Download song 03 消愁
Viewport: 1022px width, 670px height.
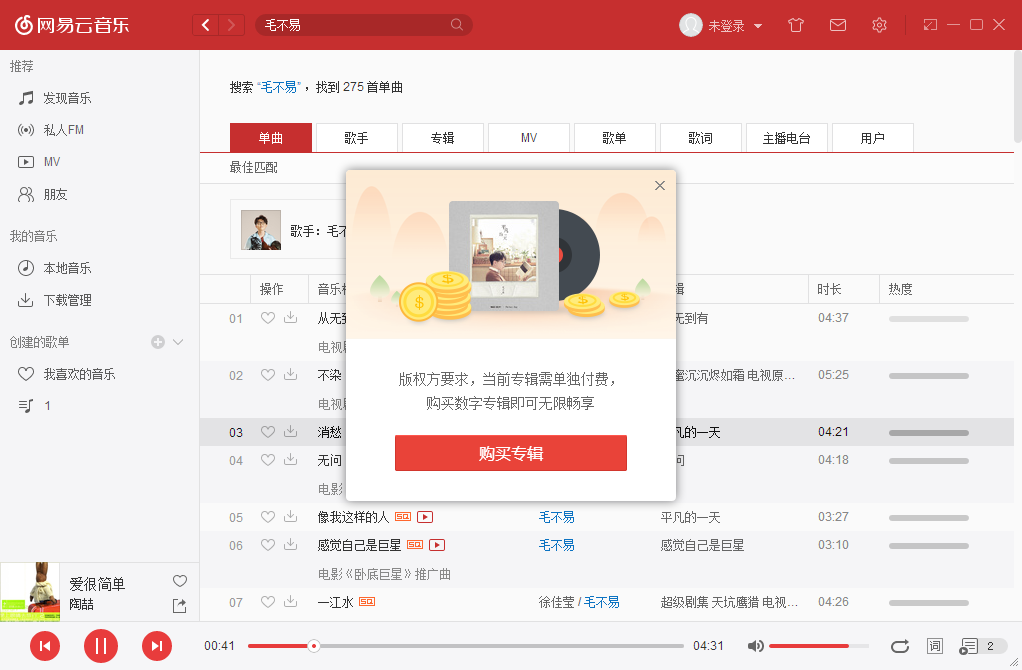(x=291, y=431)
